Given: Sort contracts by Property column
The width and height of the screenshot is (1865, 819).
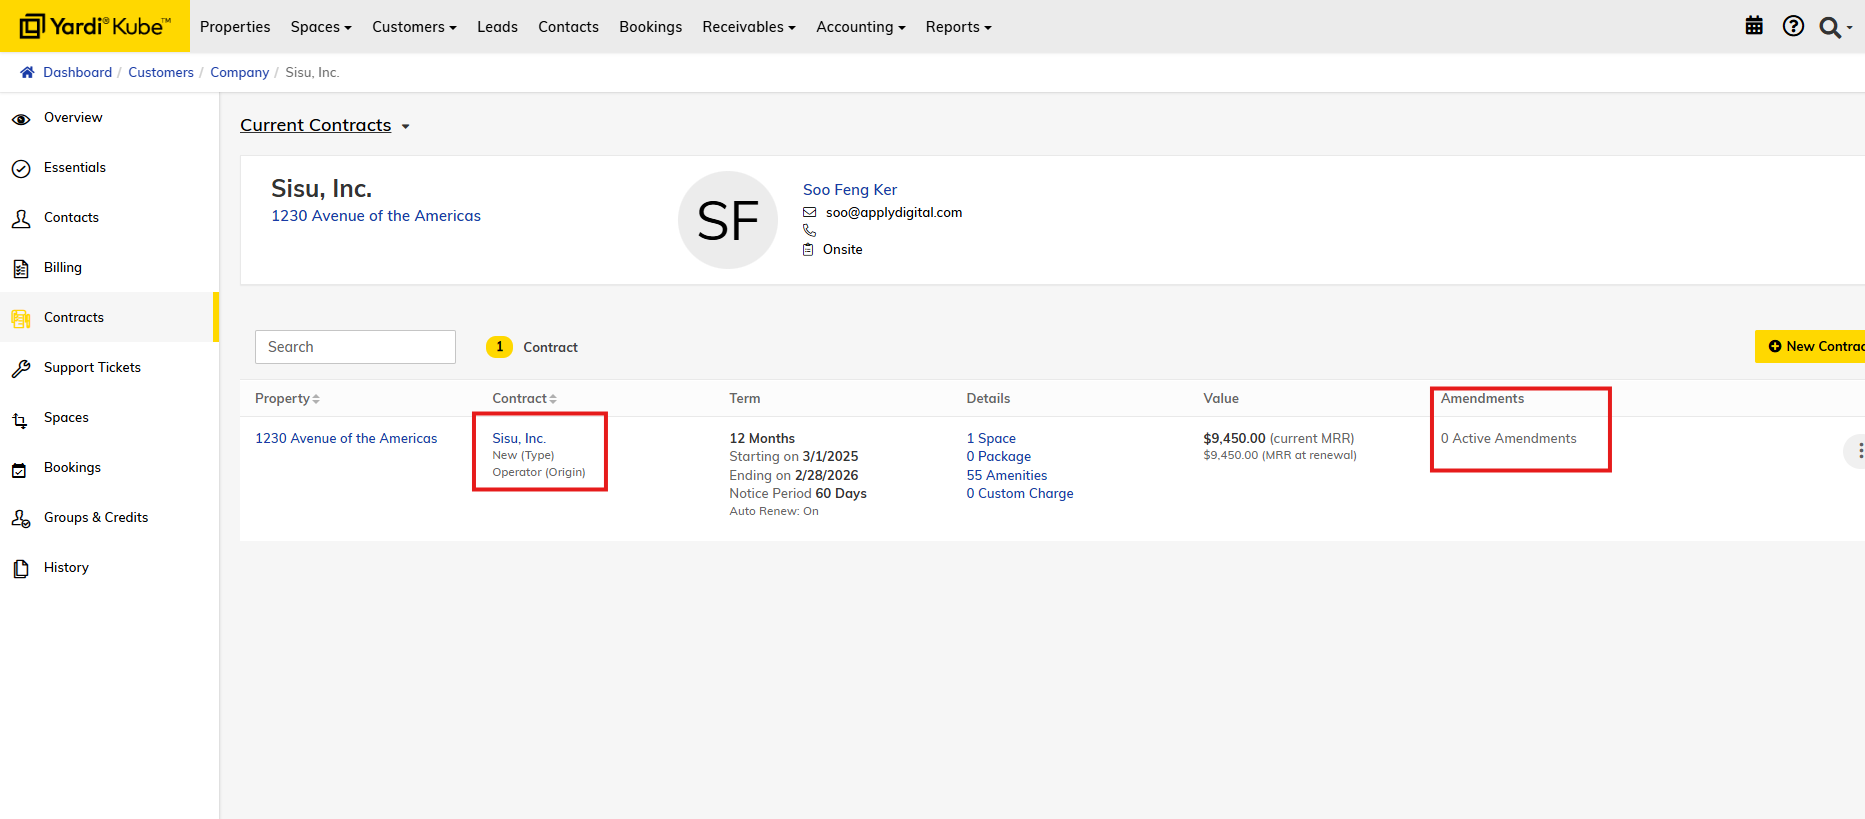Looking at the screenshot, I should coord(287,398).
